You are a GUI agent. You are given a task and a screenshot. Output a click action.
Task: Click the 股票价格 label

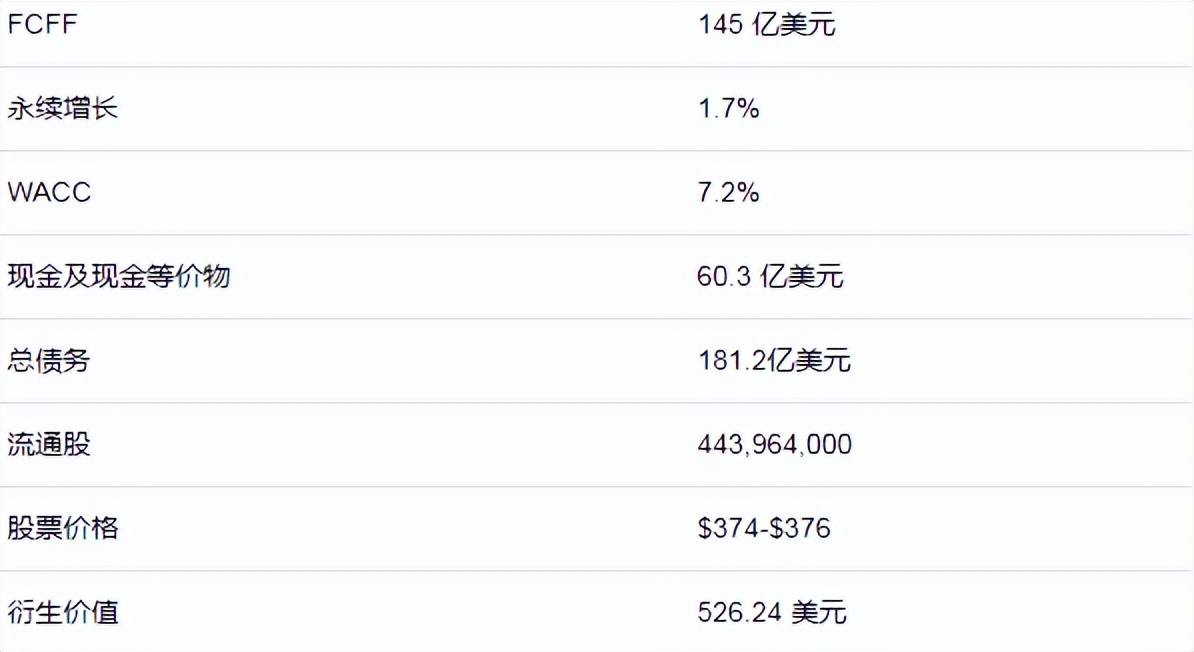63,527
